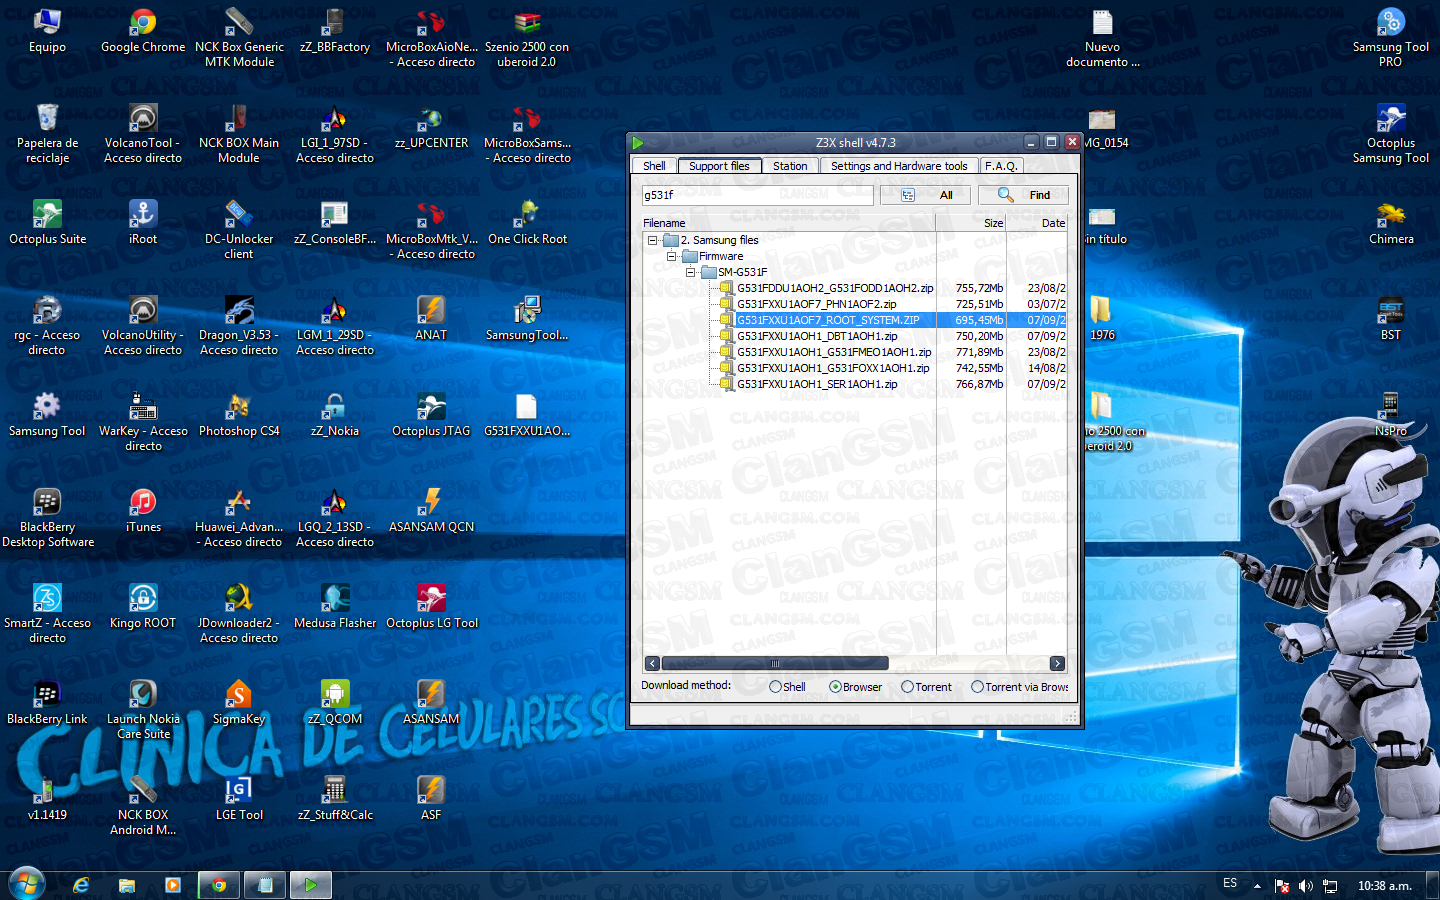Click the All button
1440x900 pixels.
pyautogui.click(x=925, y=195)
